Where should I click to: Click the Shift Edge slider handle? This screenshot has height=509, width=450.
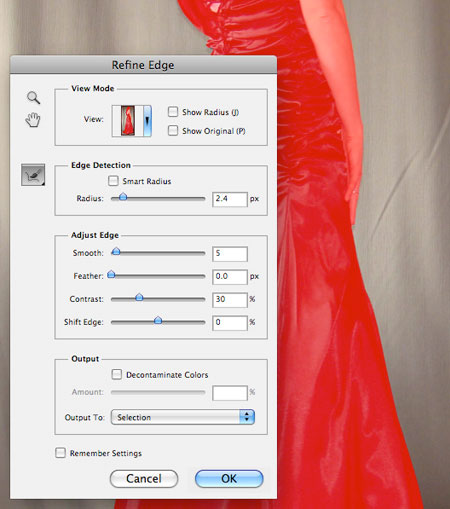click(158, 320)
